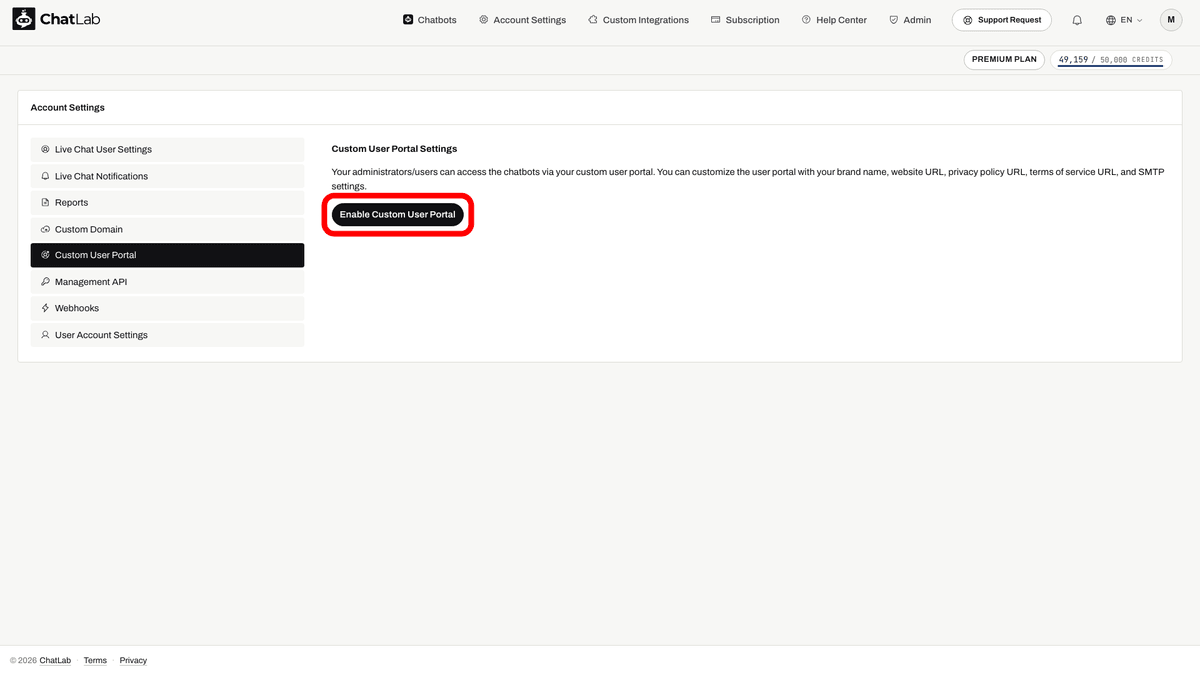Click the Support Request headset icon

click(967, 20)
